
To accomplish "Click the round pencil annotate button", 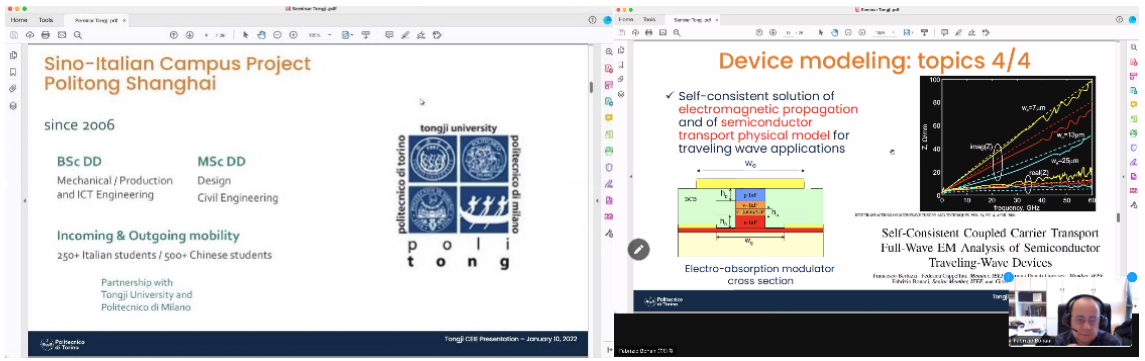I will click(x=637, y=249).
